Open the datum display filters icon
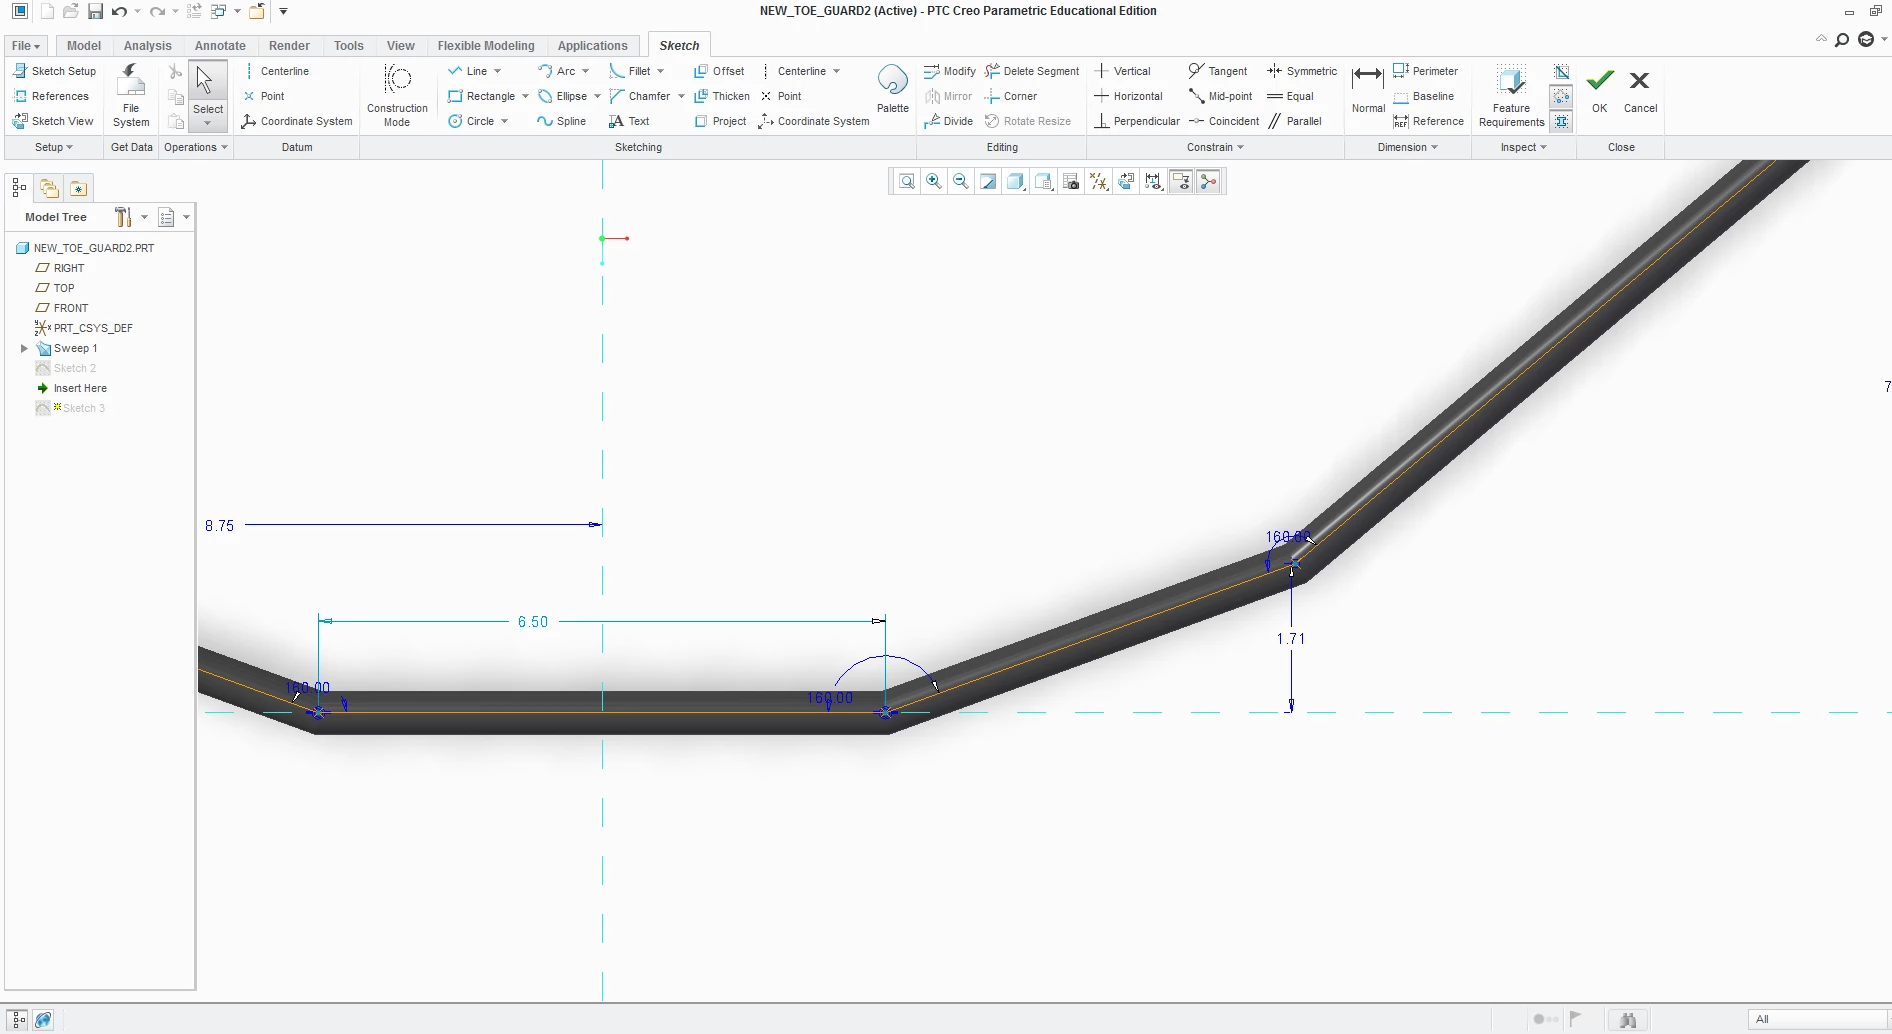This screenshot has height=1034, width=1892. 1098,182
